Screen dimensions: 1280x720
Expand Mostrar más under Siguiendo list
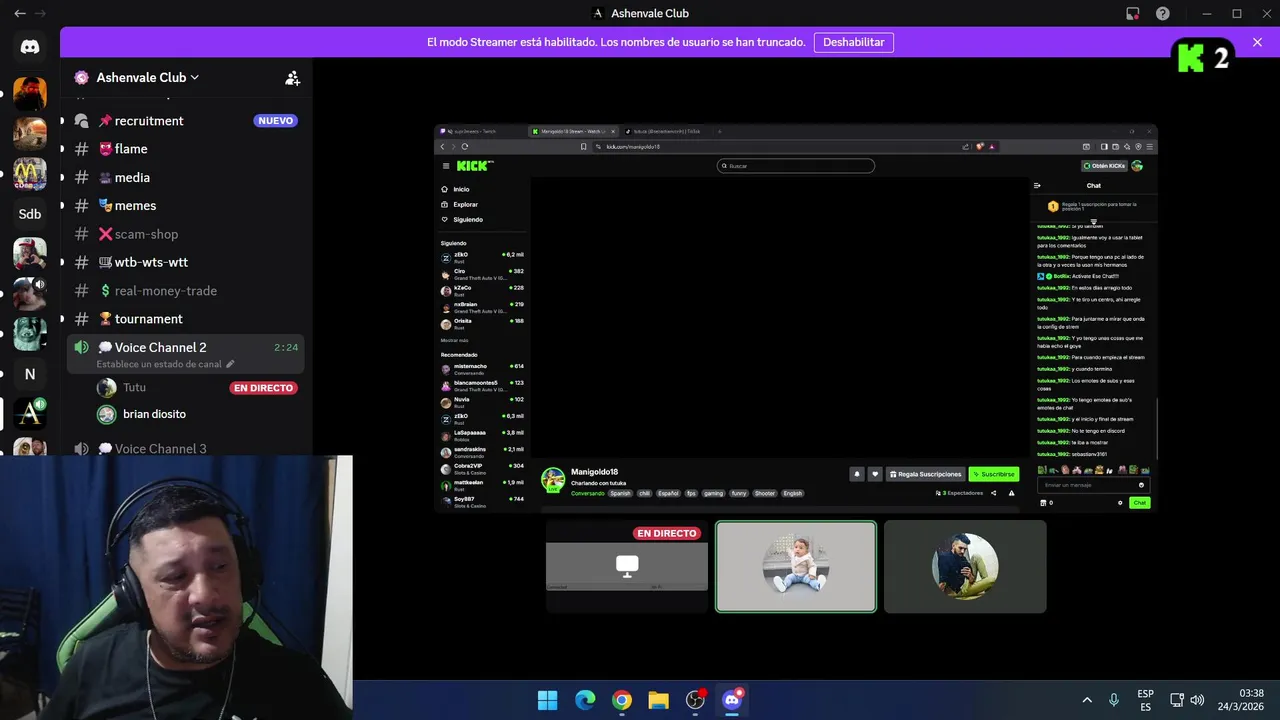coord(454,340)
